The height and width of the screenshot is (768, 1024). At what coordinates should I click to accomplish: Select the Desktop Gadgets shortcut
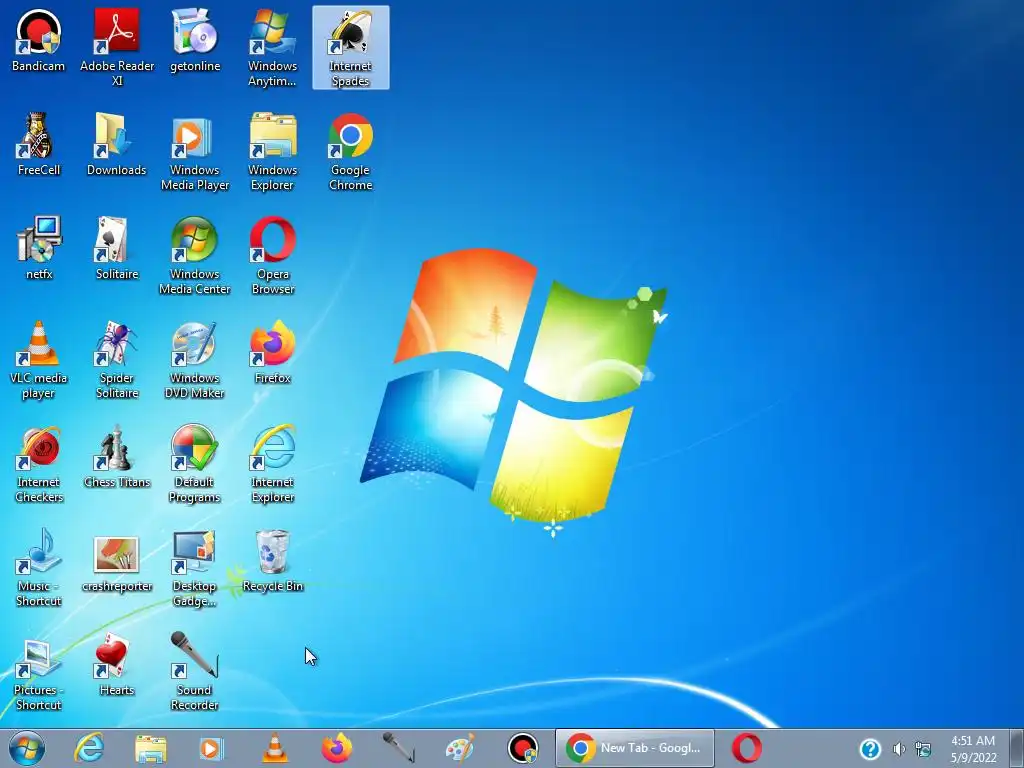pyautogui.click(x=195, y=568)
